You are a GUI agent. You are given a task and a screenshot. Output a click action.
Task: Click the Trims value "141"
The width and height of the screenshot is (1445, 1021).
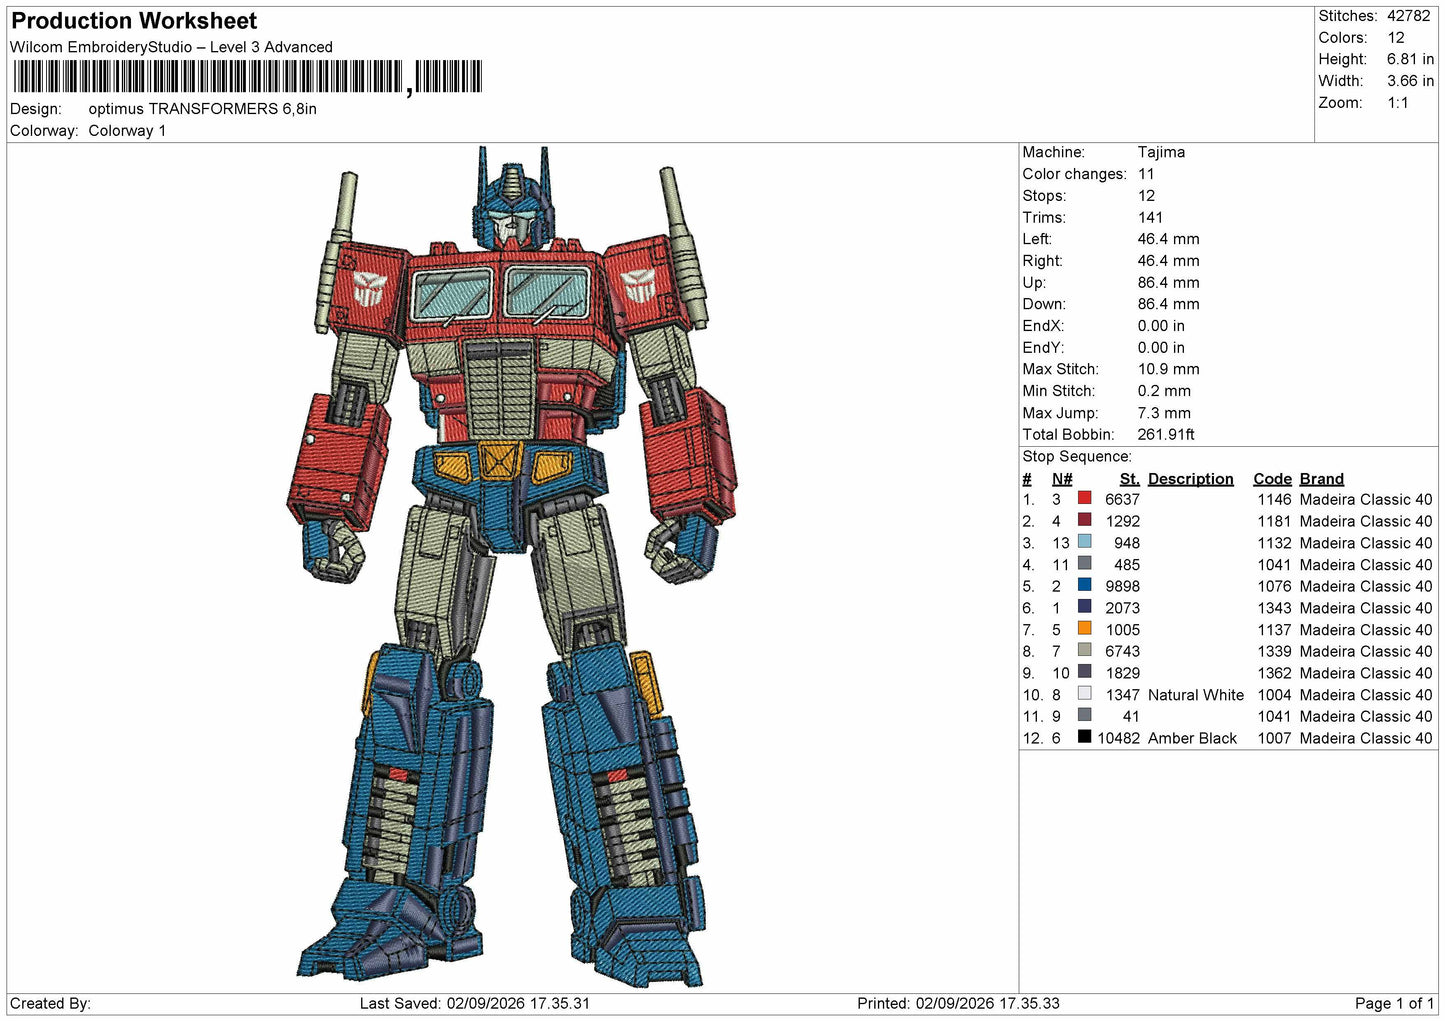click(1151, 218)
